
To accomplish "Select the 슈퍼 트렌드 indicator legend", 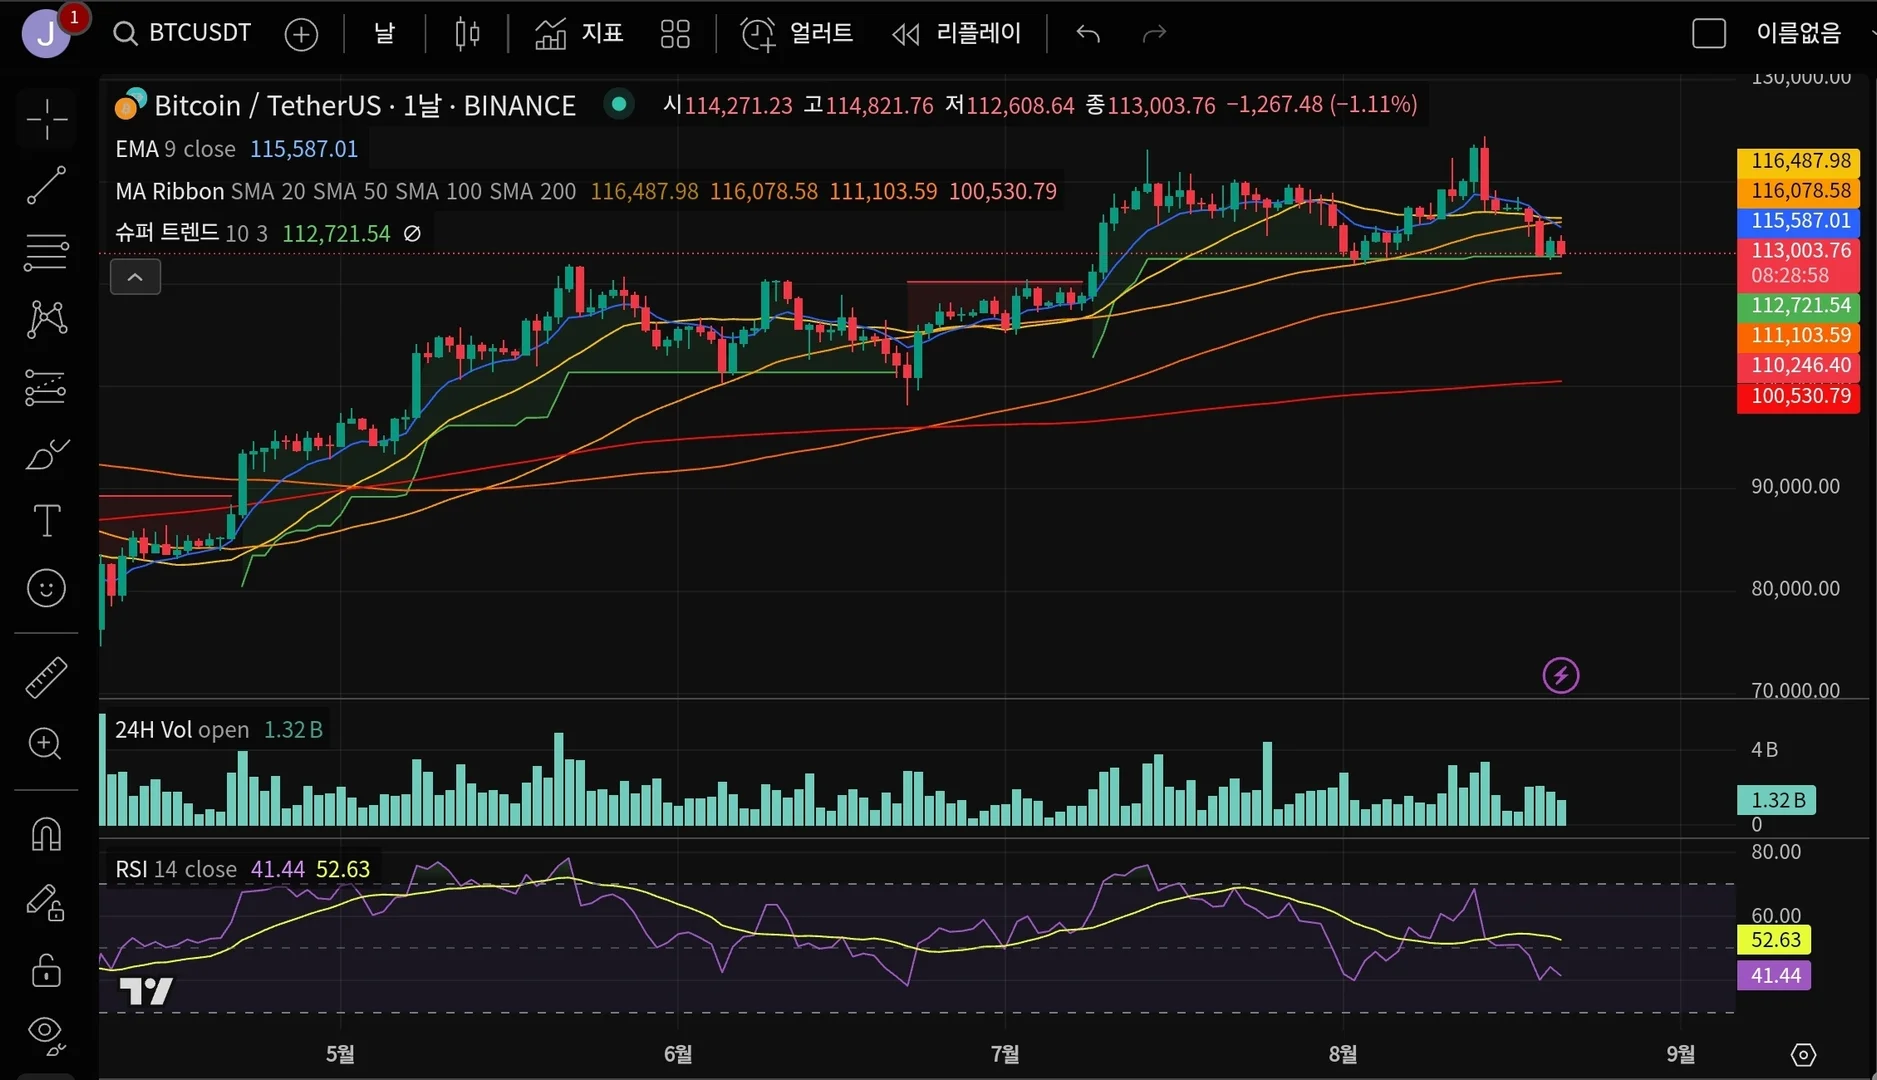I will pos(191,233).
